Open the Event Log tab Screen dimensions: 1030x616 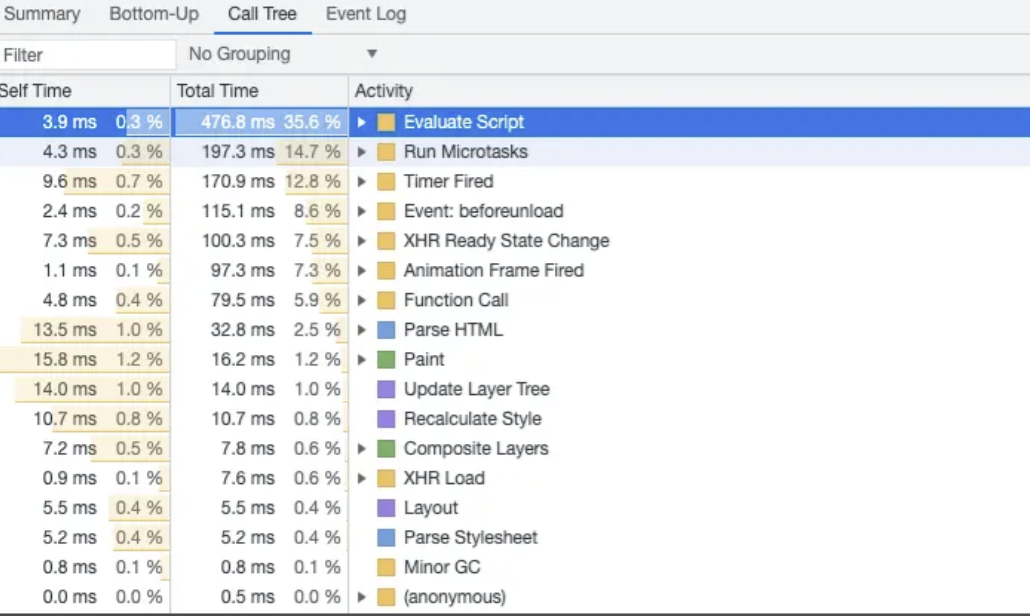[x=366, y=14]
